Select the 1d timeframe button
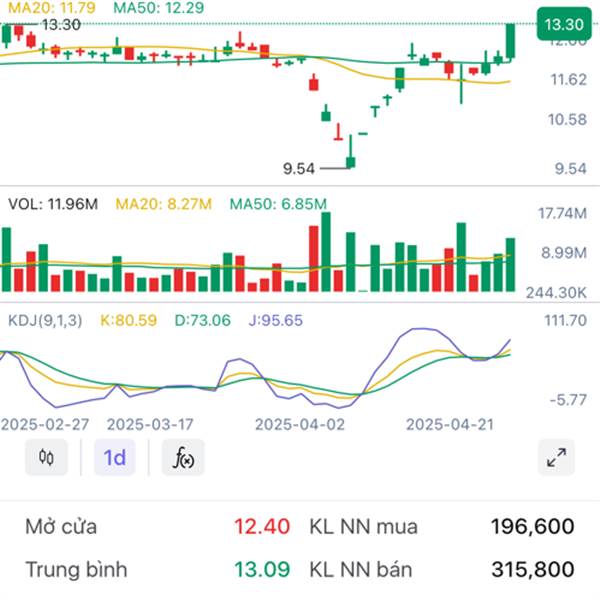Viewport: 600px width, 600px height. (115, 457)
